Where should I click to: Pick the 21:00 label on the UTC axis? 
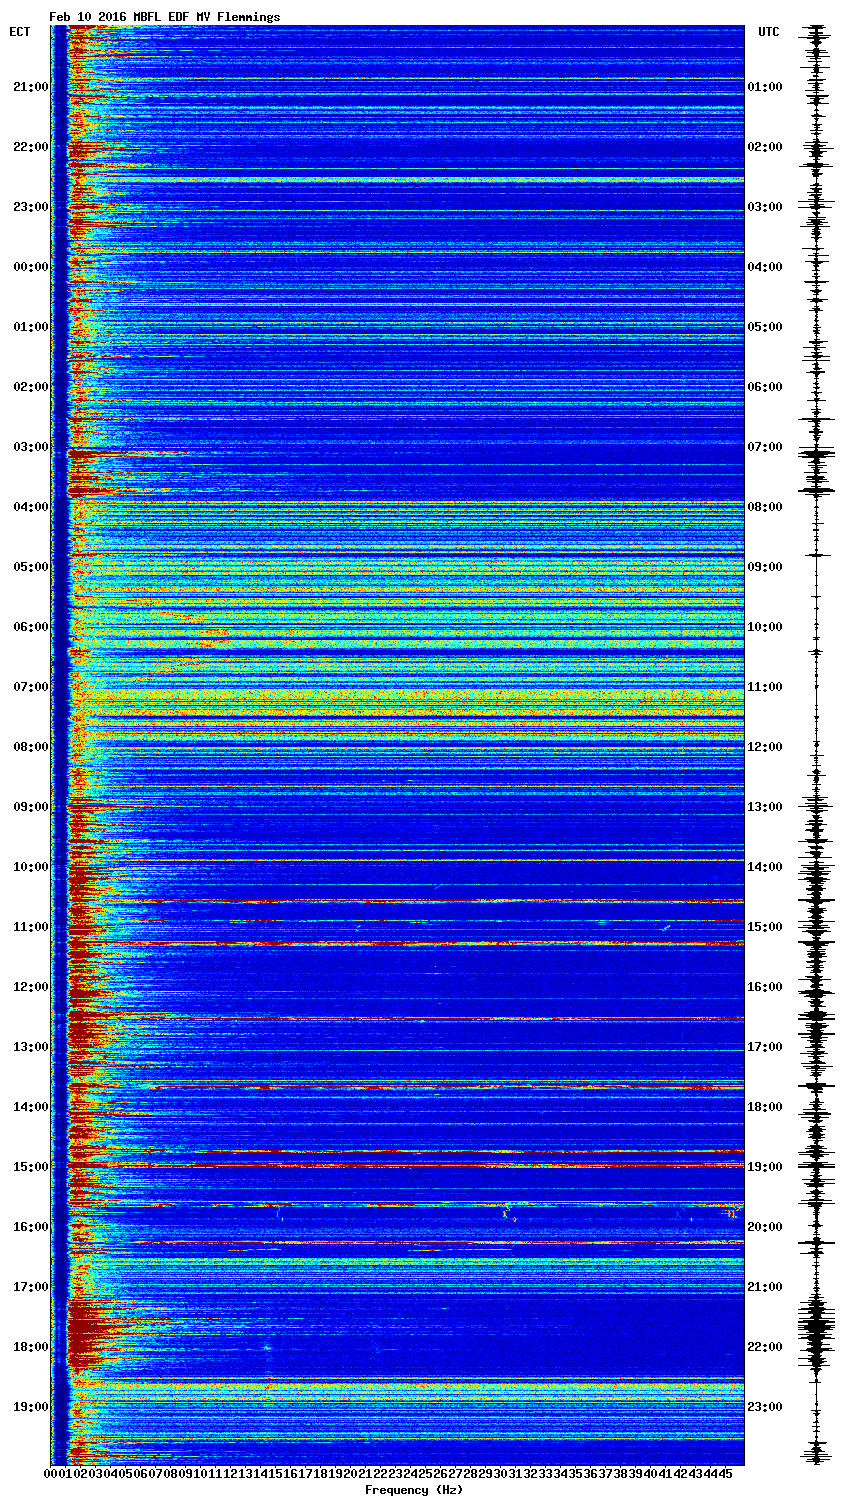pos(765,1287)
